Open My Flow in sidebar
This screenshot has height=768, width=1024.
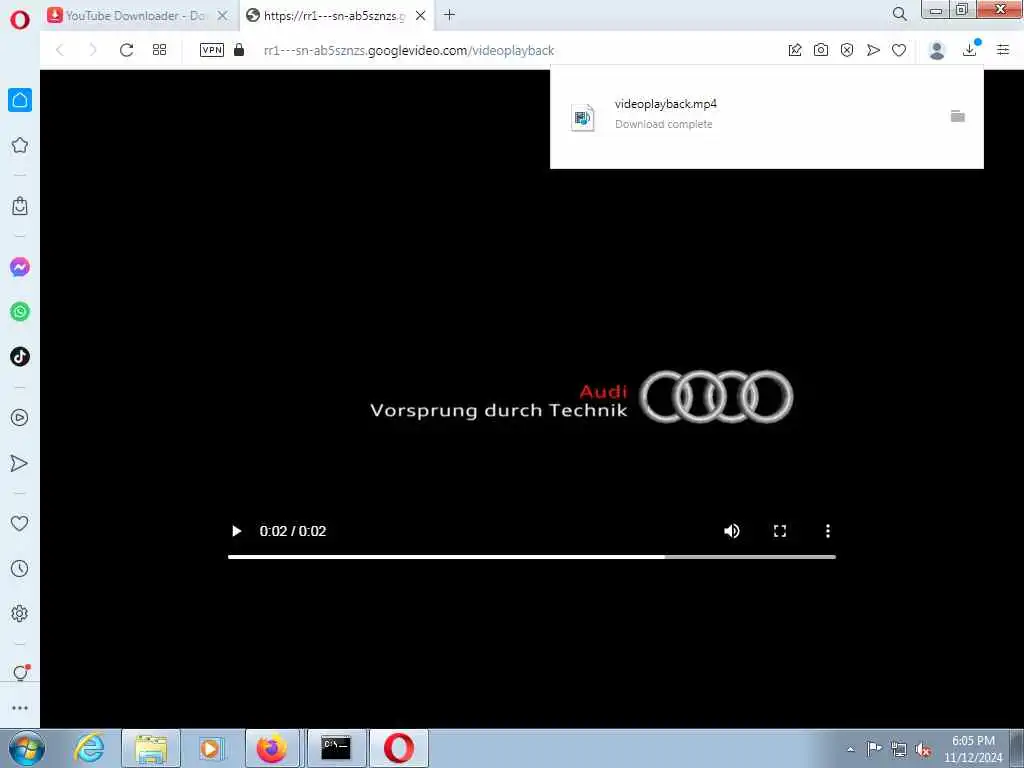(x=20, y=463)
